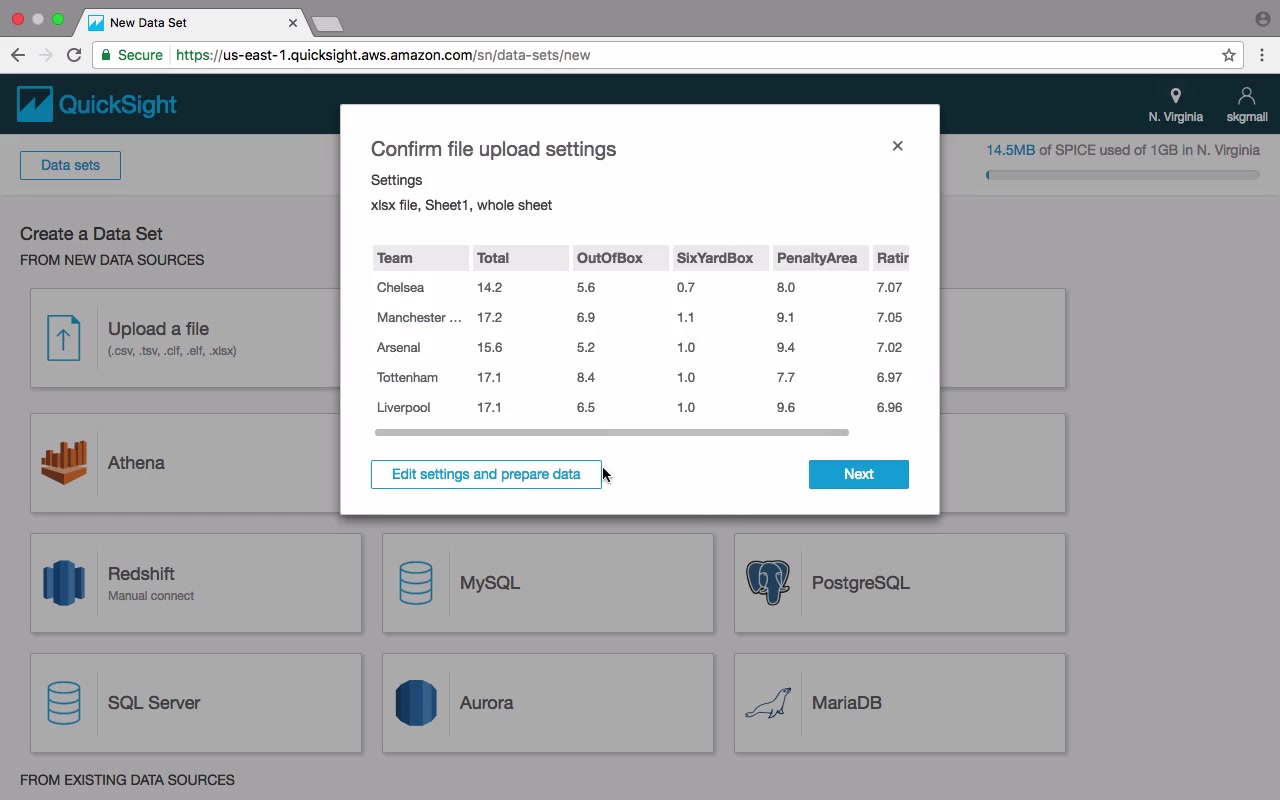
Task: Open the Chrome menu
Action: click(x=1262, y=55)
